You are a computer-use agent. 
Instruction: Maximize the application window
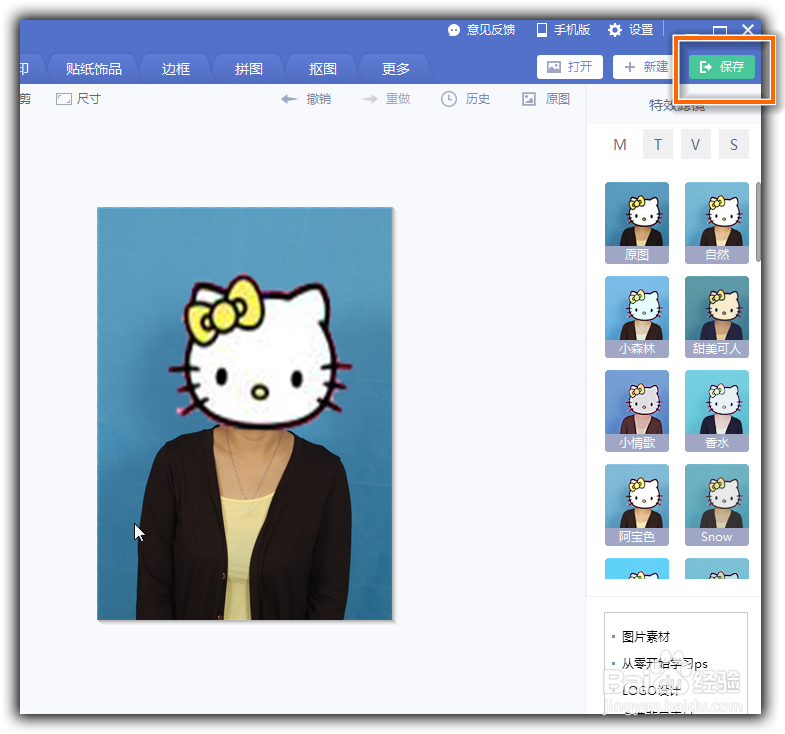coord(719,31)
